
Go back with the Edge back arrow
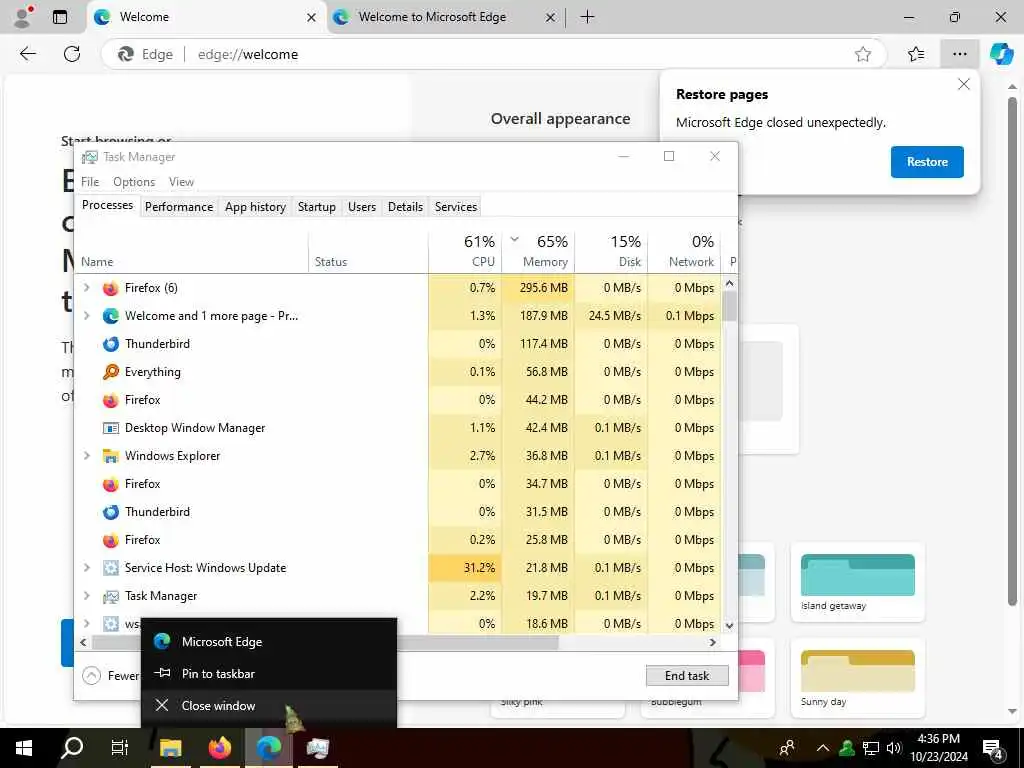tap(27, 54)
